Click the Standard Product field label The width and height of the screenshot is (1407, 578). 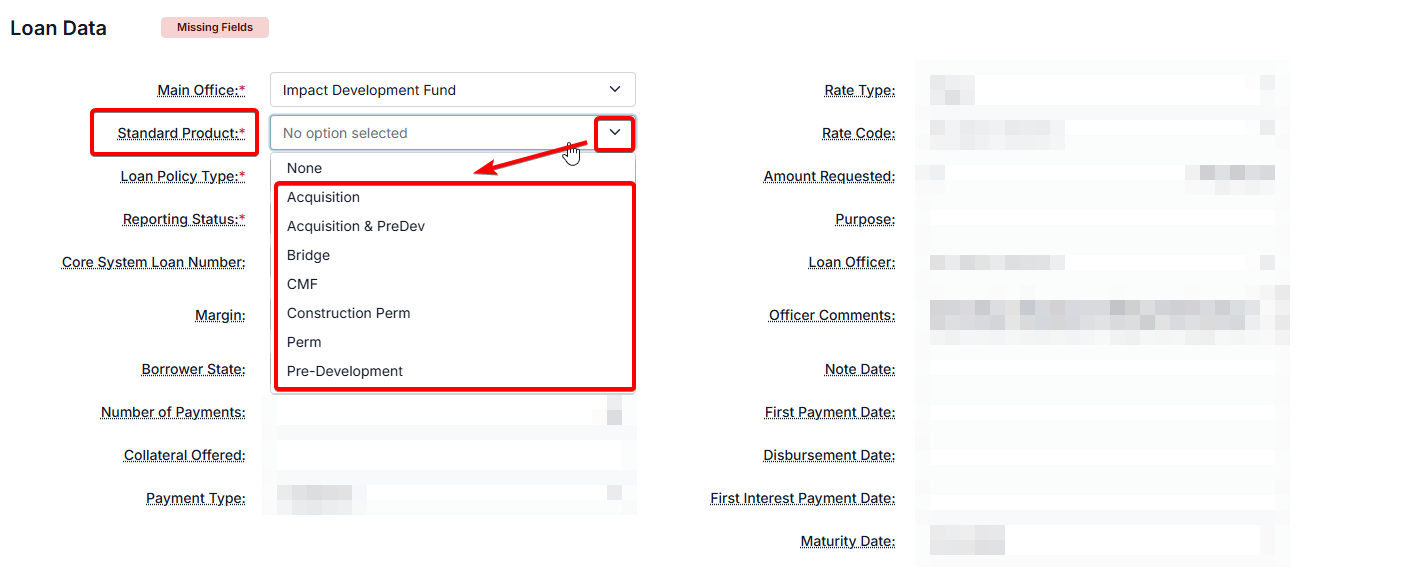pos(180,133)
